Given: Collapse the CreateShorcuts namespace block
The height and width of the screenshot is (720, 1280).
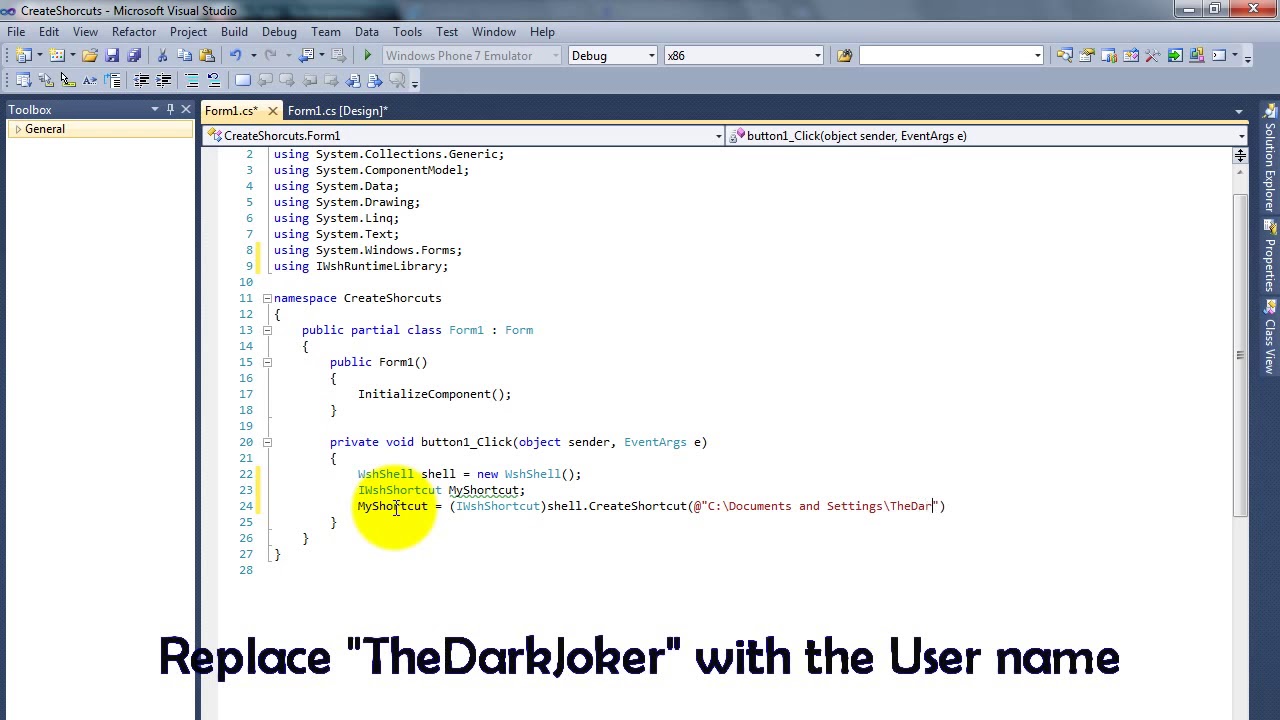Looking at the screenshot, I should click(x=267, y=298).
